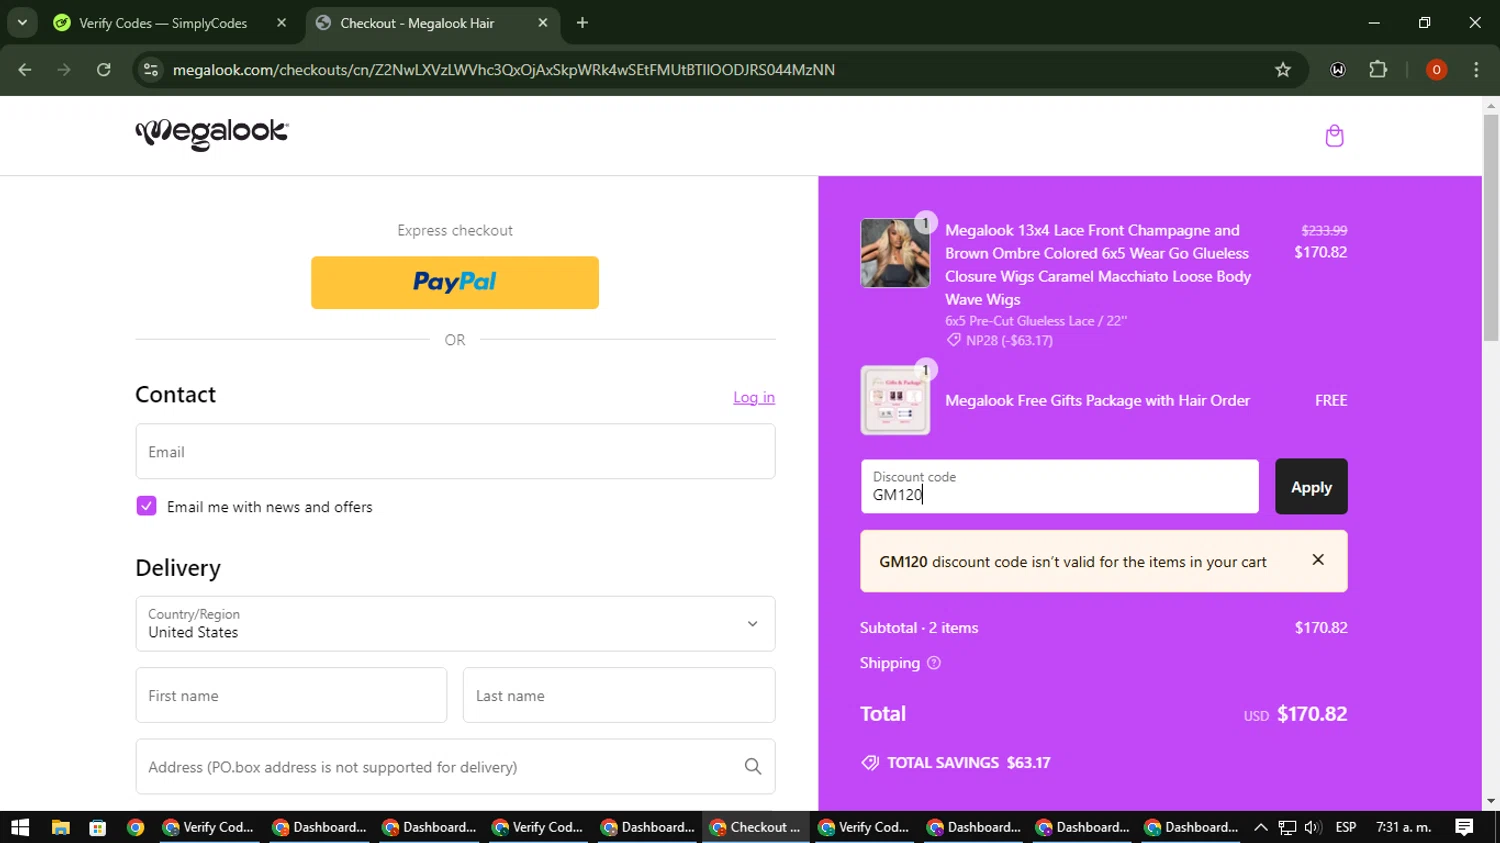Show hidden system tray icons
1500x843 pixels.
(1260, 827)
